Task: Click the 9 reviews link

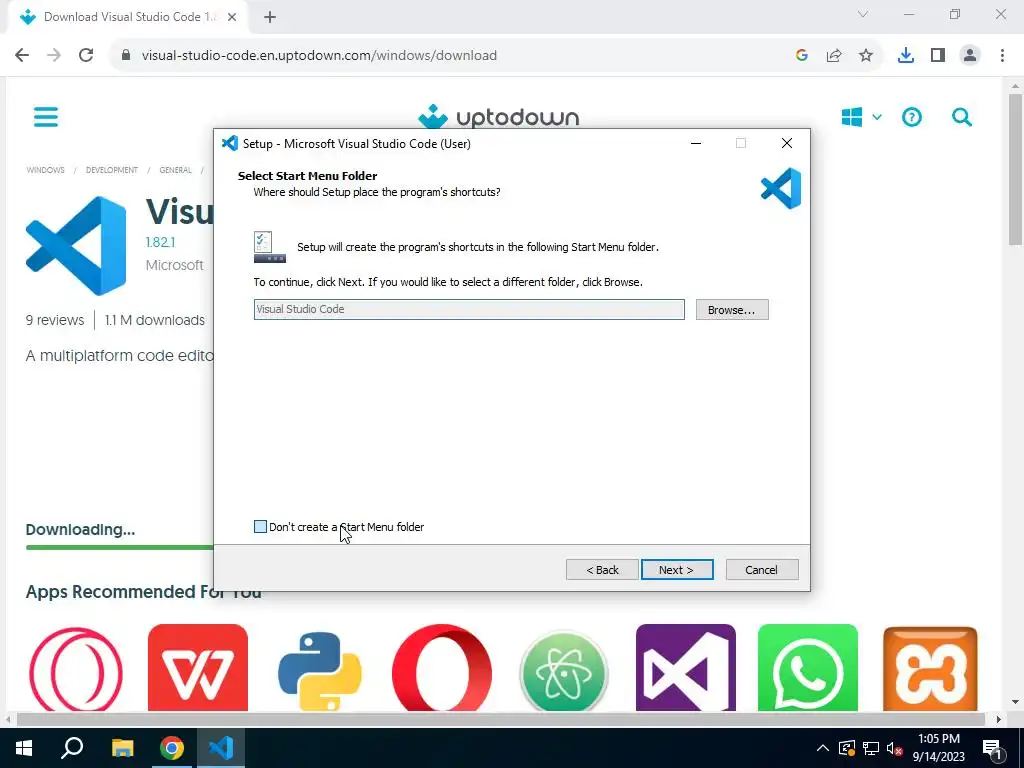Action: (x=55, y=320)
